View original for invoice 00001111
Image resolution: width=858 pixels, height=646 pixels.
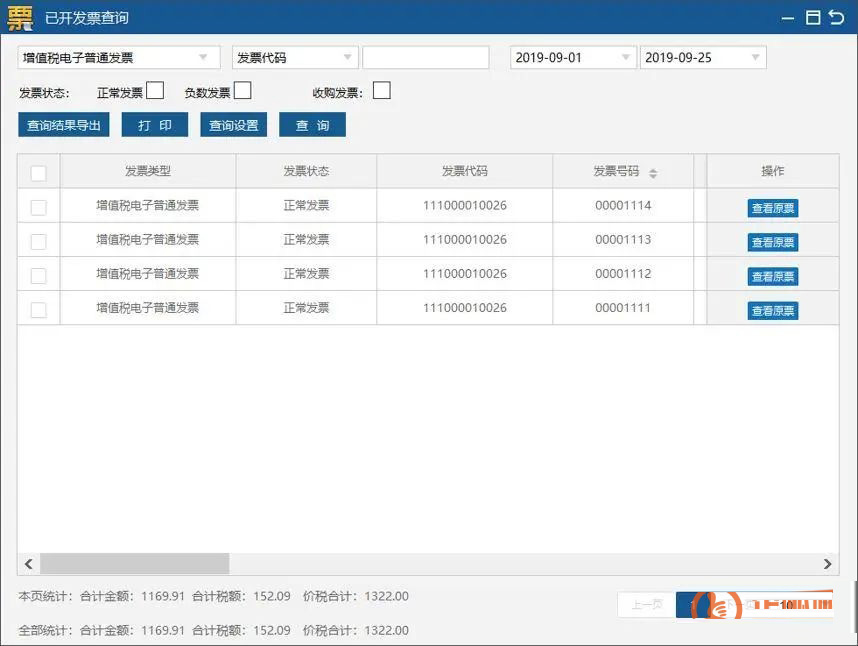pyautogui.click(x=773, y=310)
